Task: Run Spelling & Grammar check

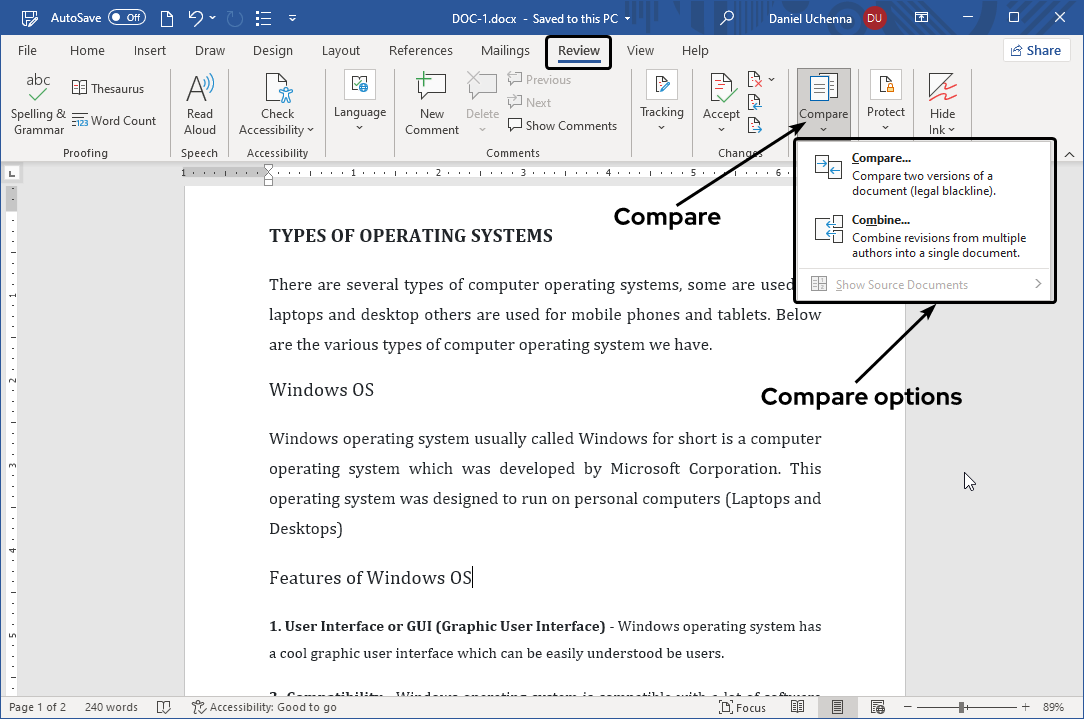Action: pos(37,104)
